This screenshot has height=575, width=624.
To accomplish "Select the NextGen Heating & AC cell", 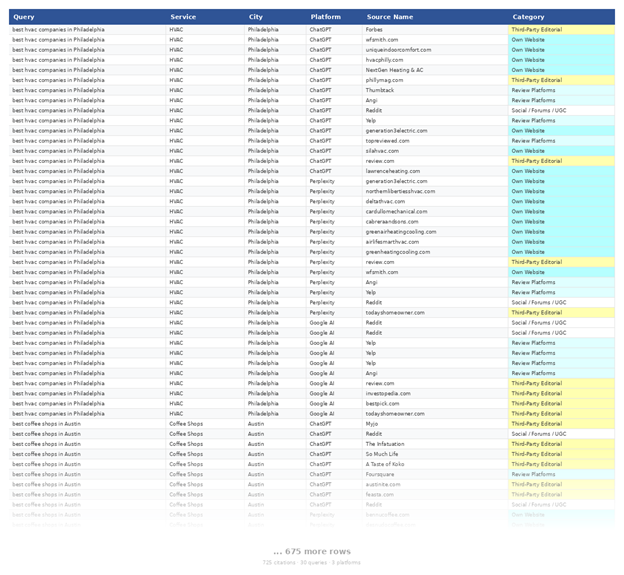I will pyautogui.click(x=435, y=70).
